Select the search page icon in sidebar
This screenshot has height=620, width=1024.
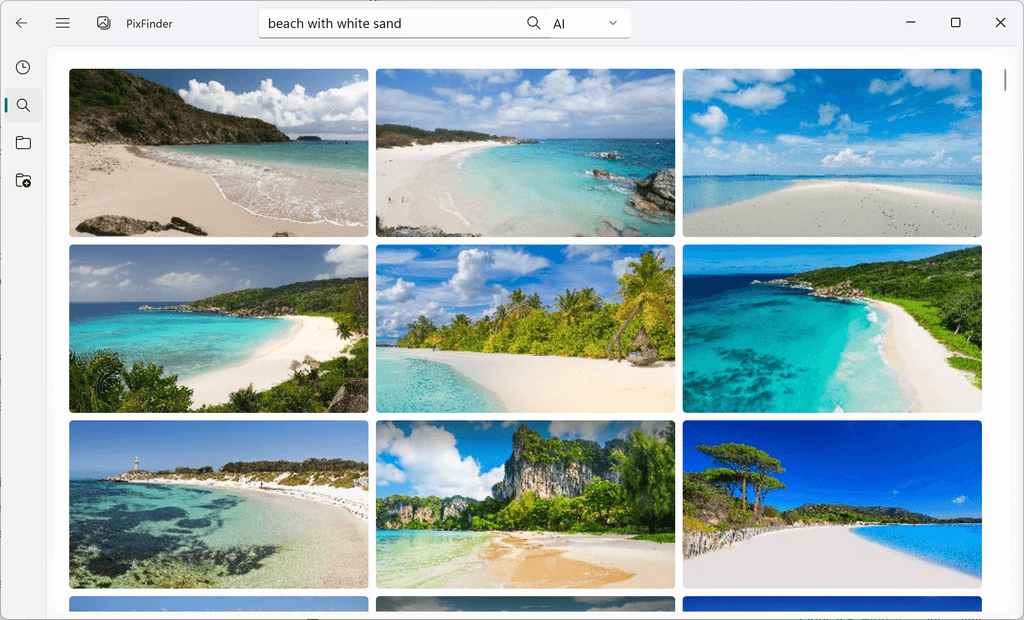click(24, 105)
